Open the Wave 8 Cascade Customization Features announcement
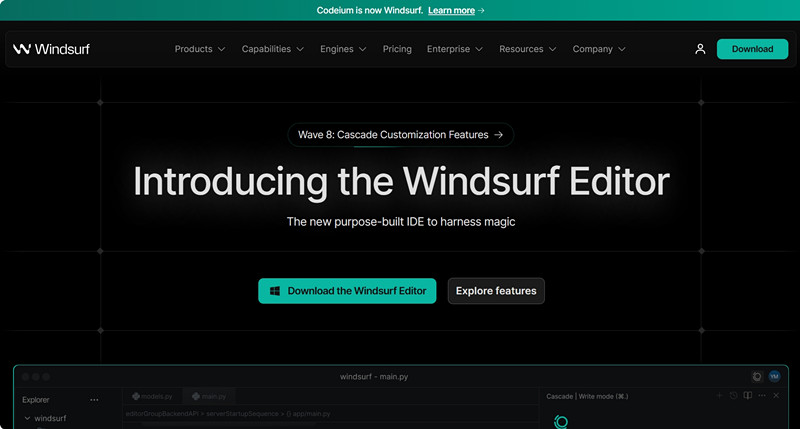This screenshot has width=800, height=429. pos(401,135)
